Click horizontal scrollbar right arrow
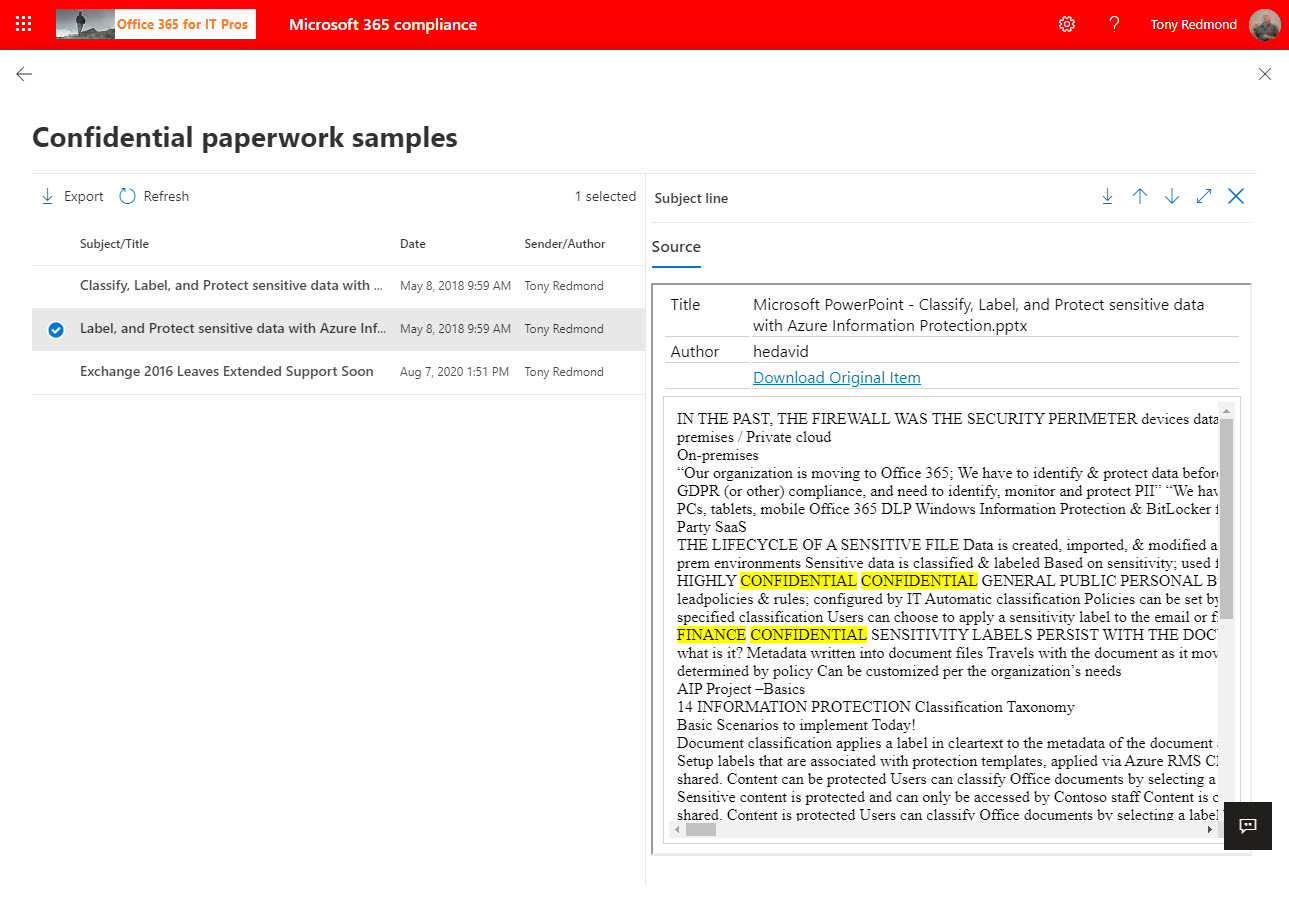The image size is (1289, 902). (1210, 829)
